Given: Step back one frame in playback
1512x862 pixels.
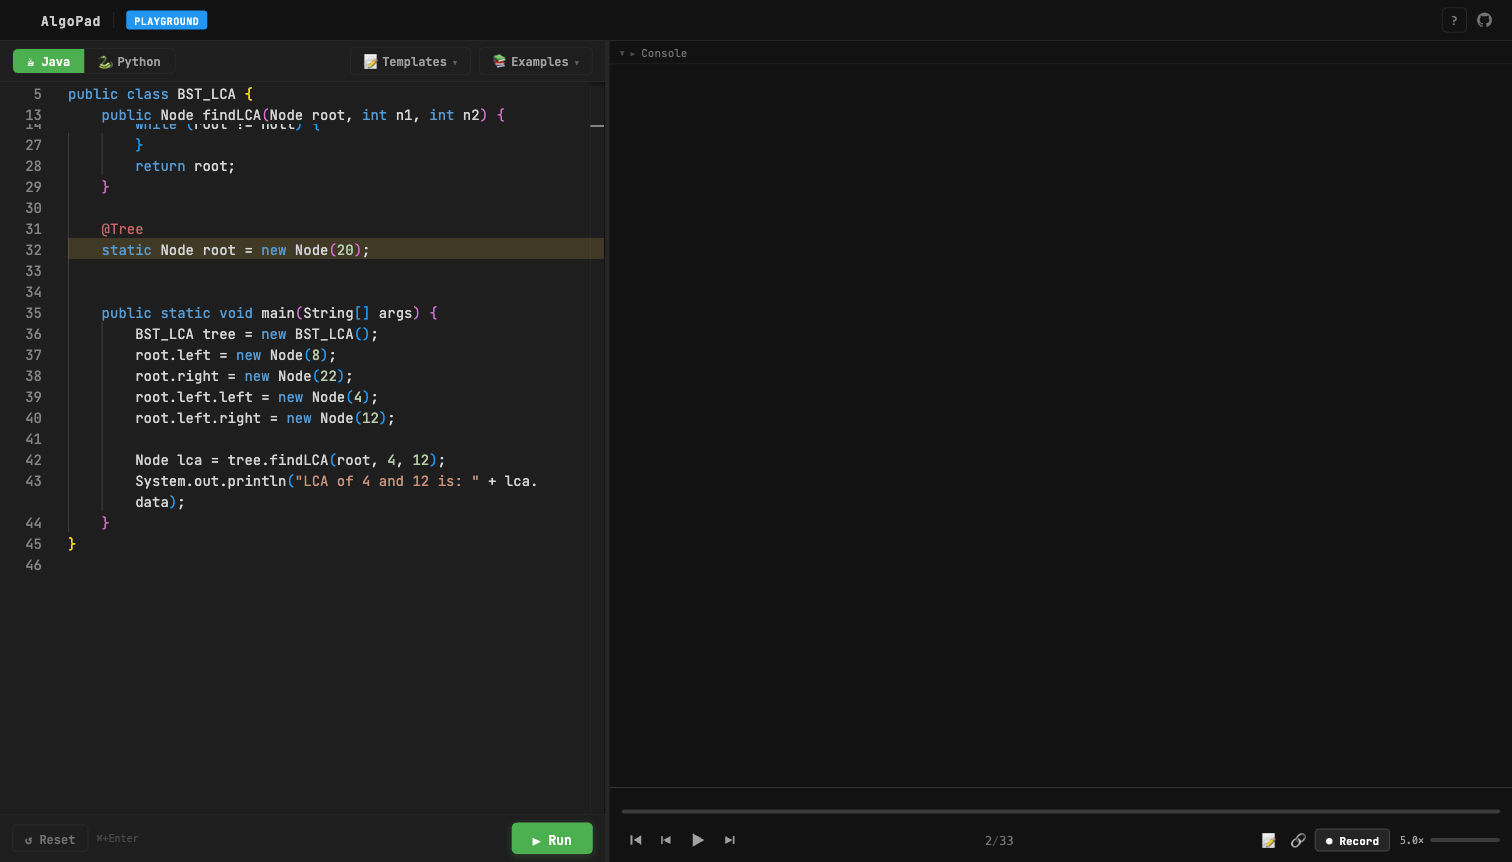Looking at the screenshot, I should (x=666, y=840).
